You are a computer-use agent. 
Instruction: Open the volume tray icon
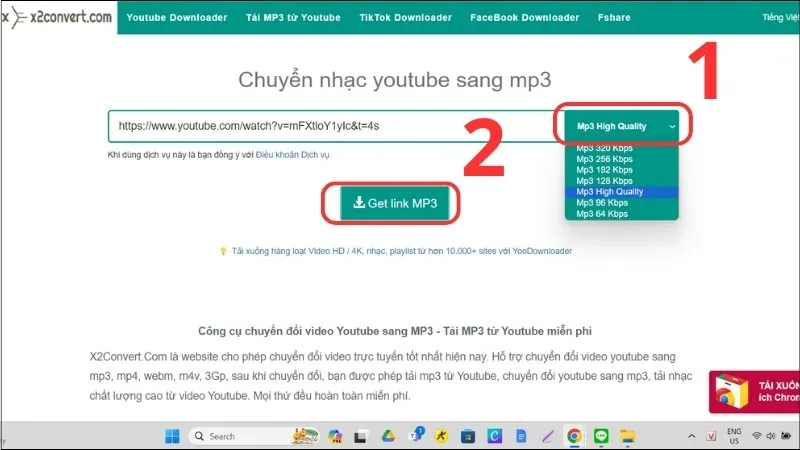pyautogui.click(x=771, y=436)
